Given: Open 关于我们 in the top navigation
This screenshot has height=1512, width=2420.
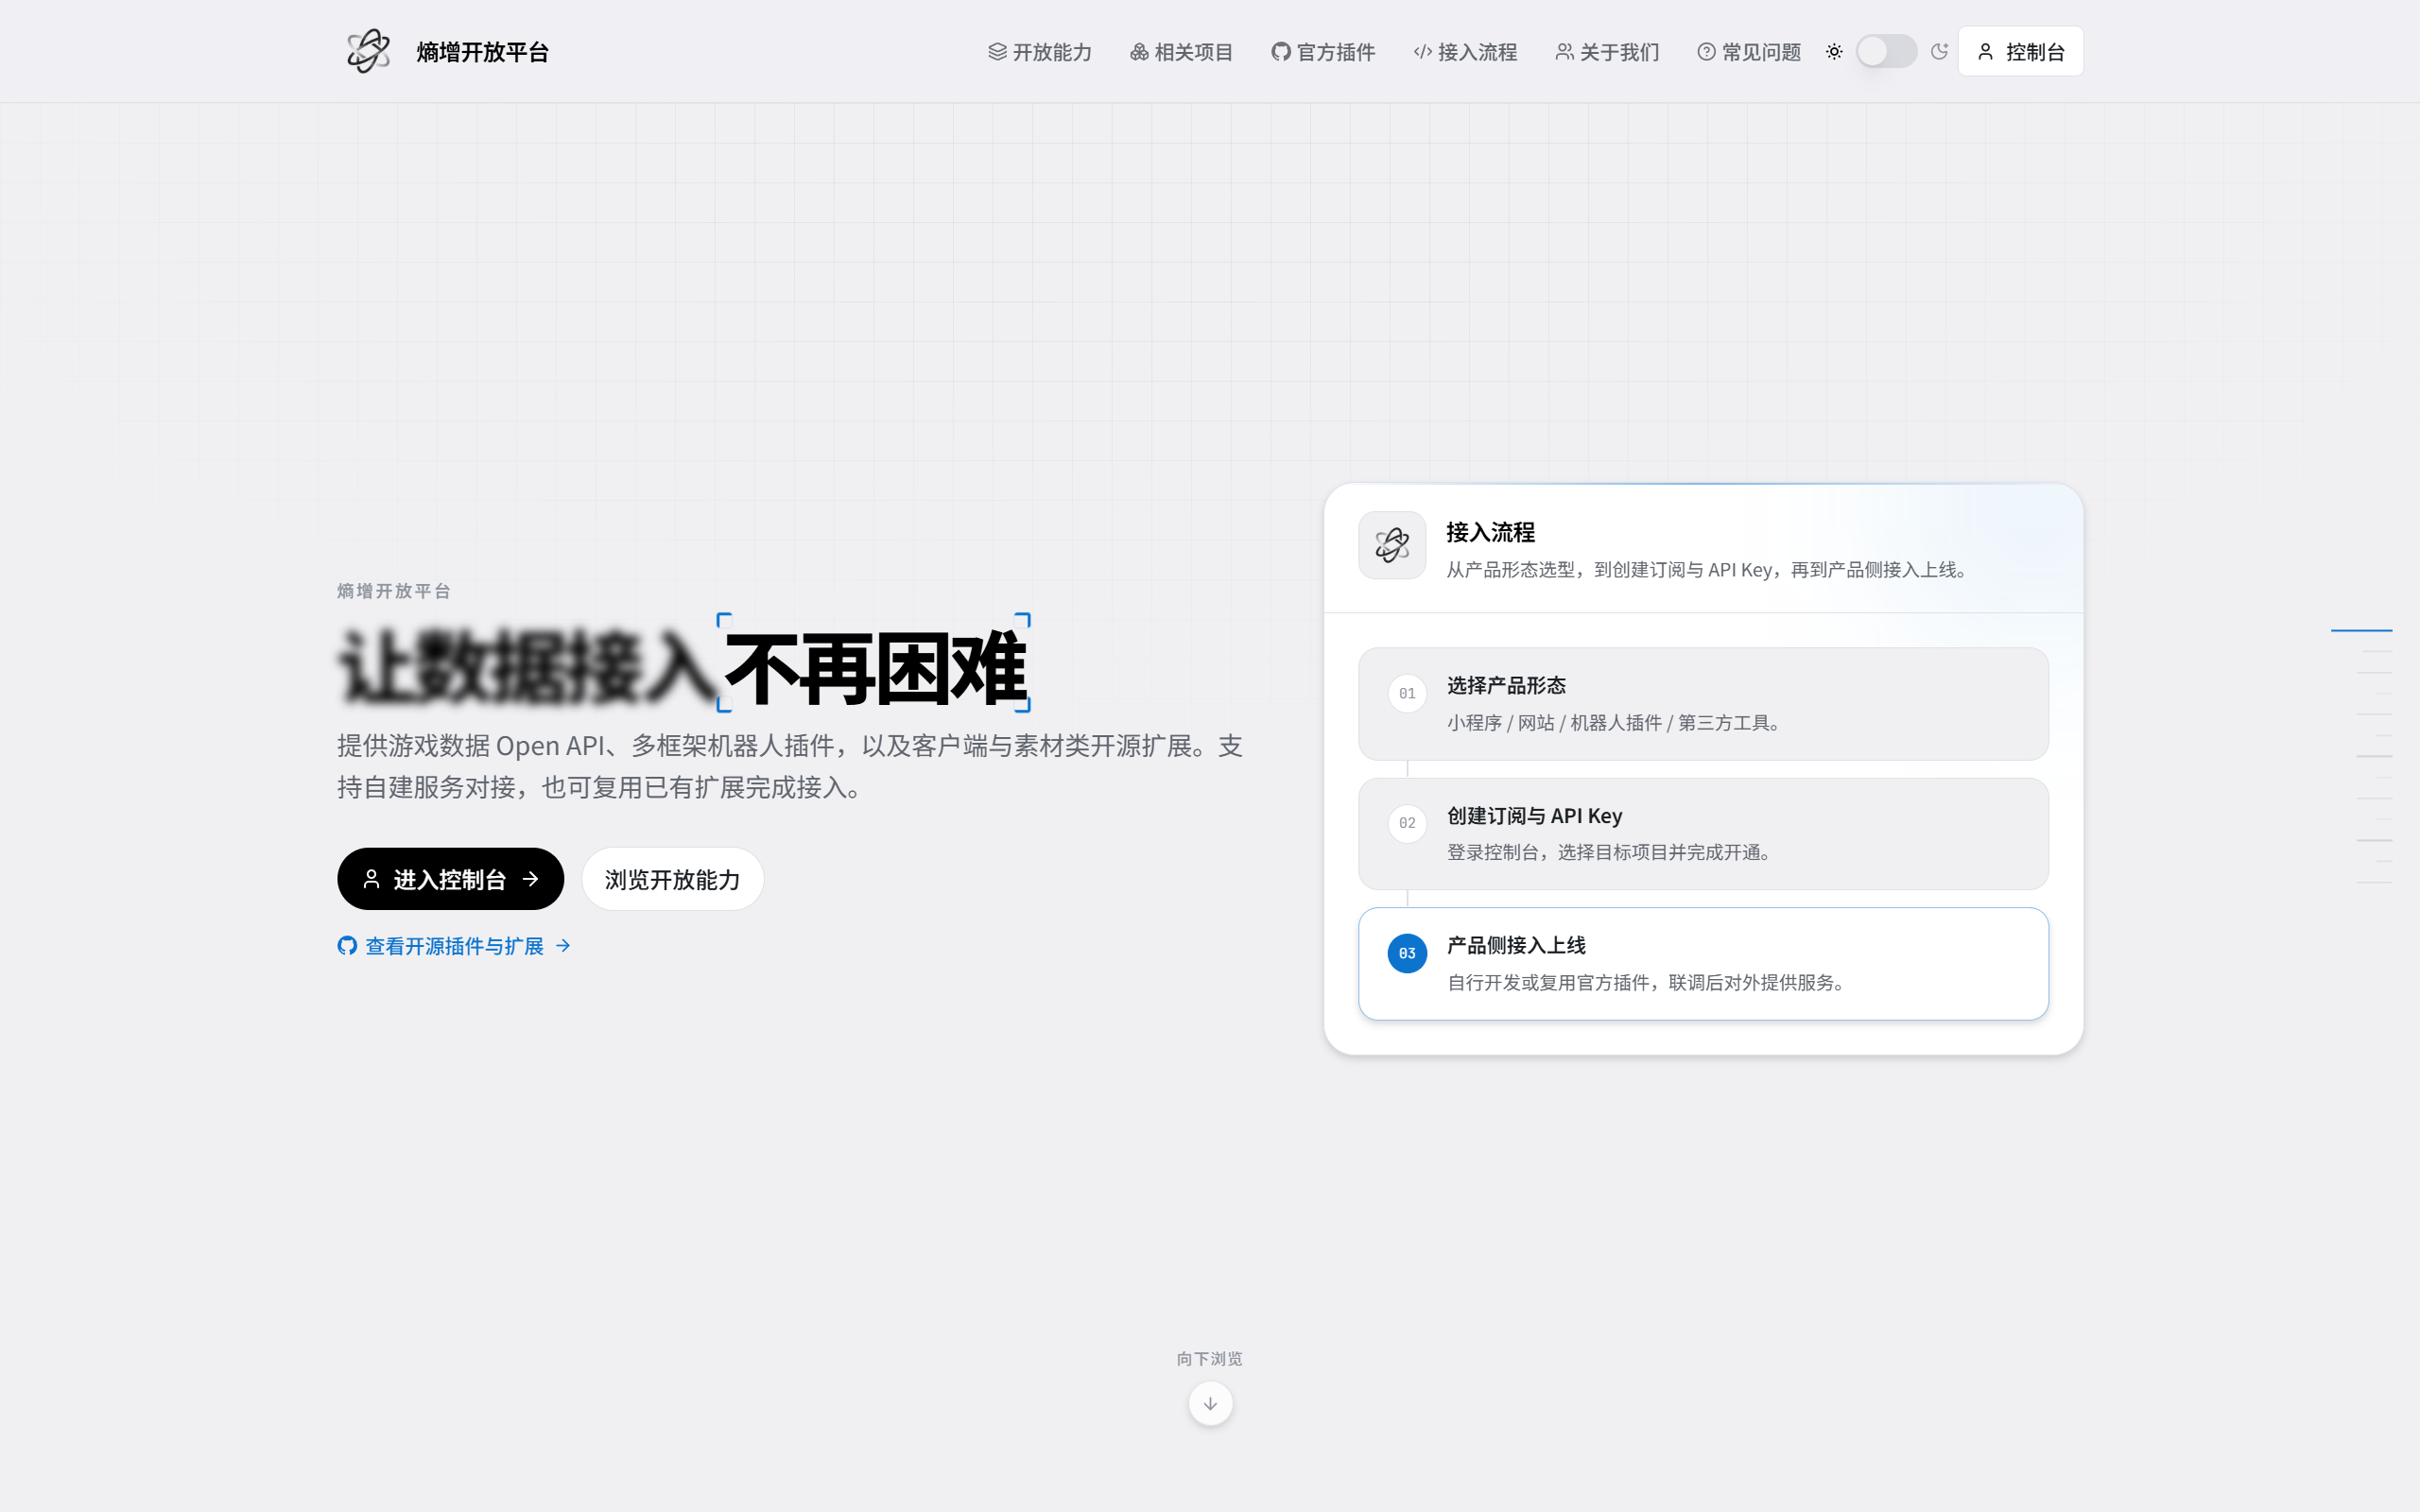Looking at the screenshot, I should [1607, 52].
